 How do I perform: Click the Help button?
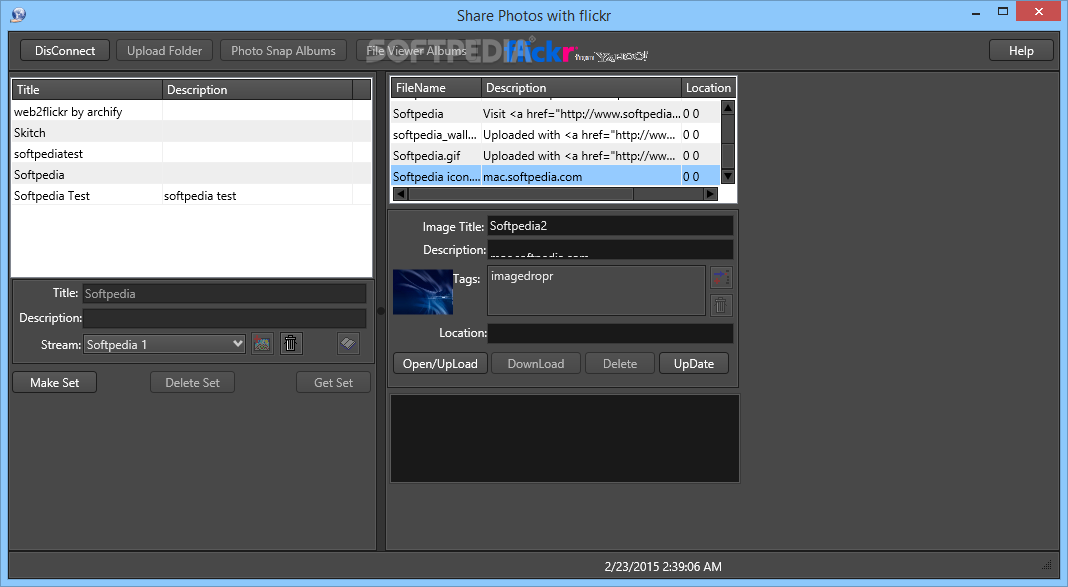(x=1021, y=50)
